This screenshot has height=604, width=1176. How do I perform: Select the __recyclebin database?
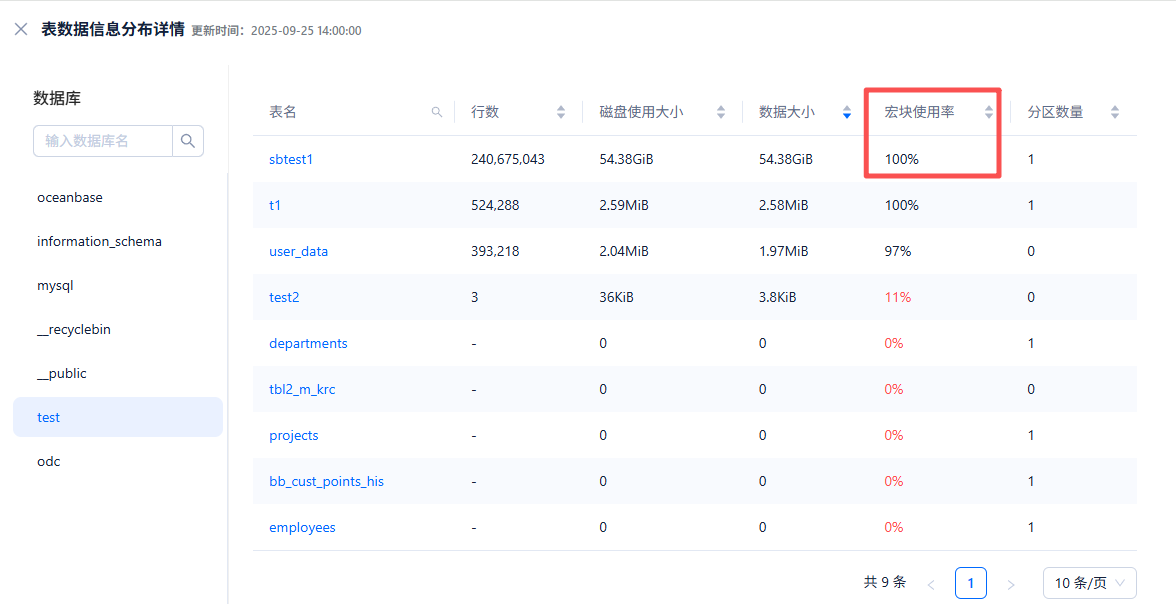click(74, 330)
